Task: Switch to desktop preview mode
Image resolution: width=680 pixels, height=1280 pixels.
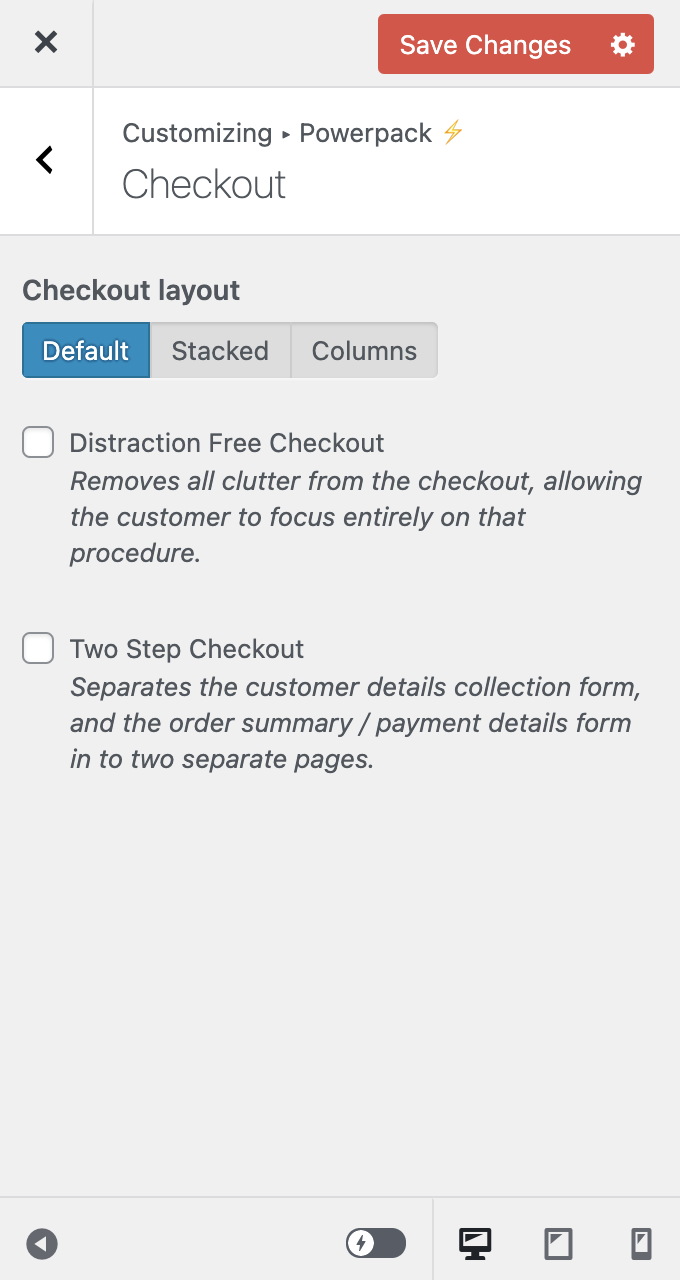Action: [475, 1243]
